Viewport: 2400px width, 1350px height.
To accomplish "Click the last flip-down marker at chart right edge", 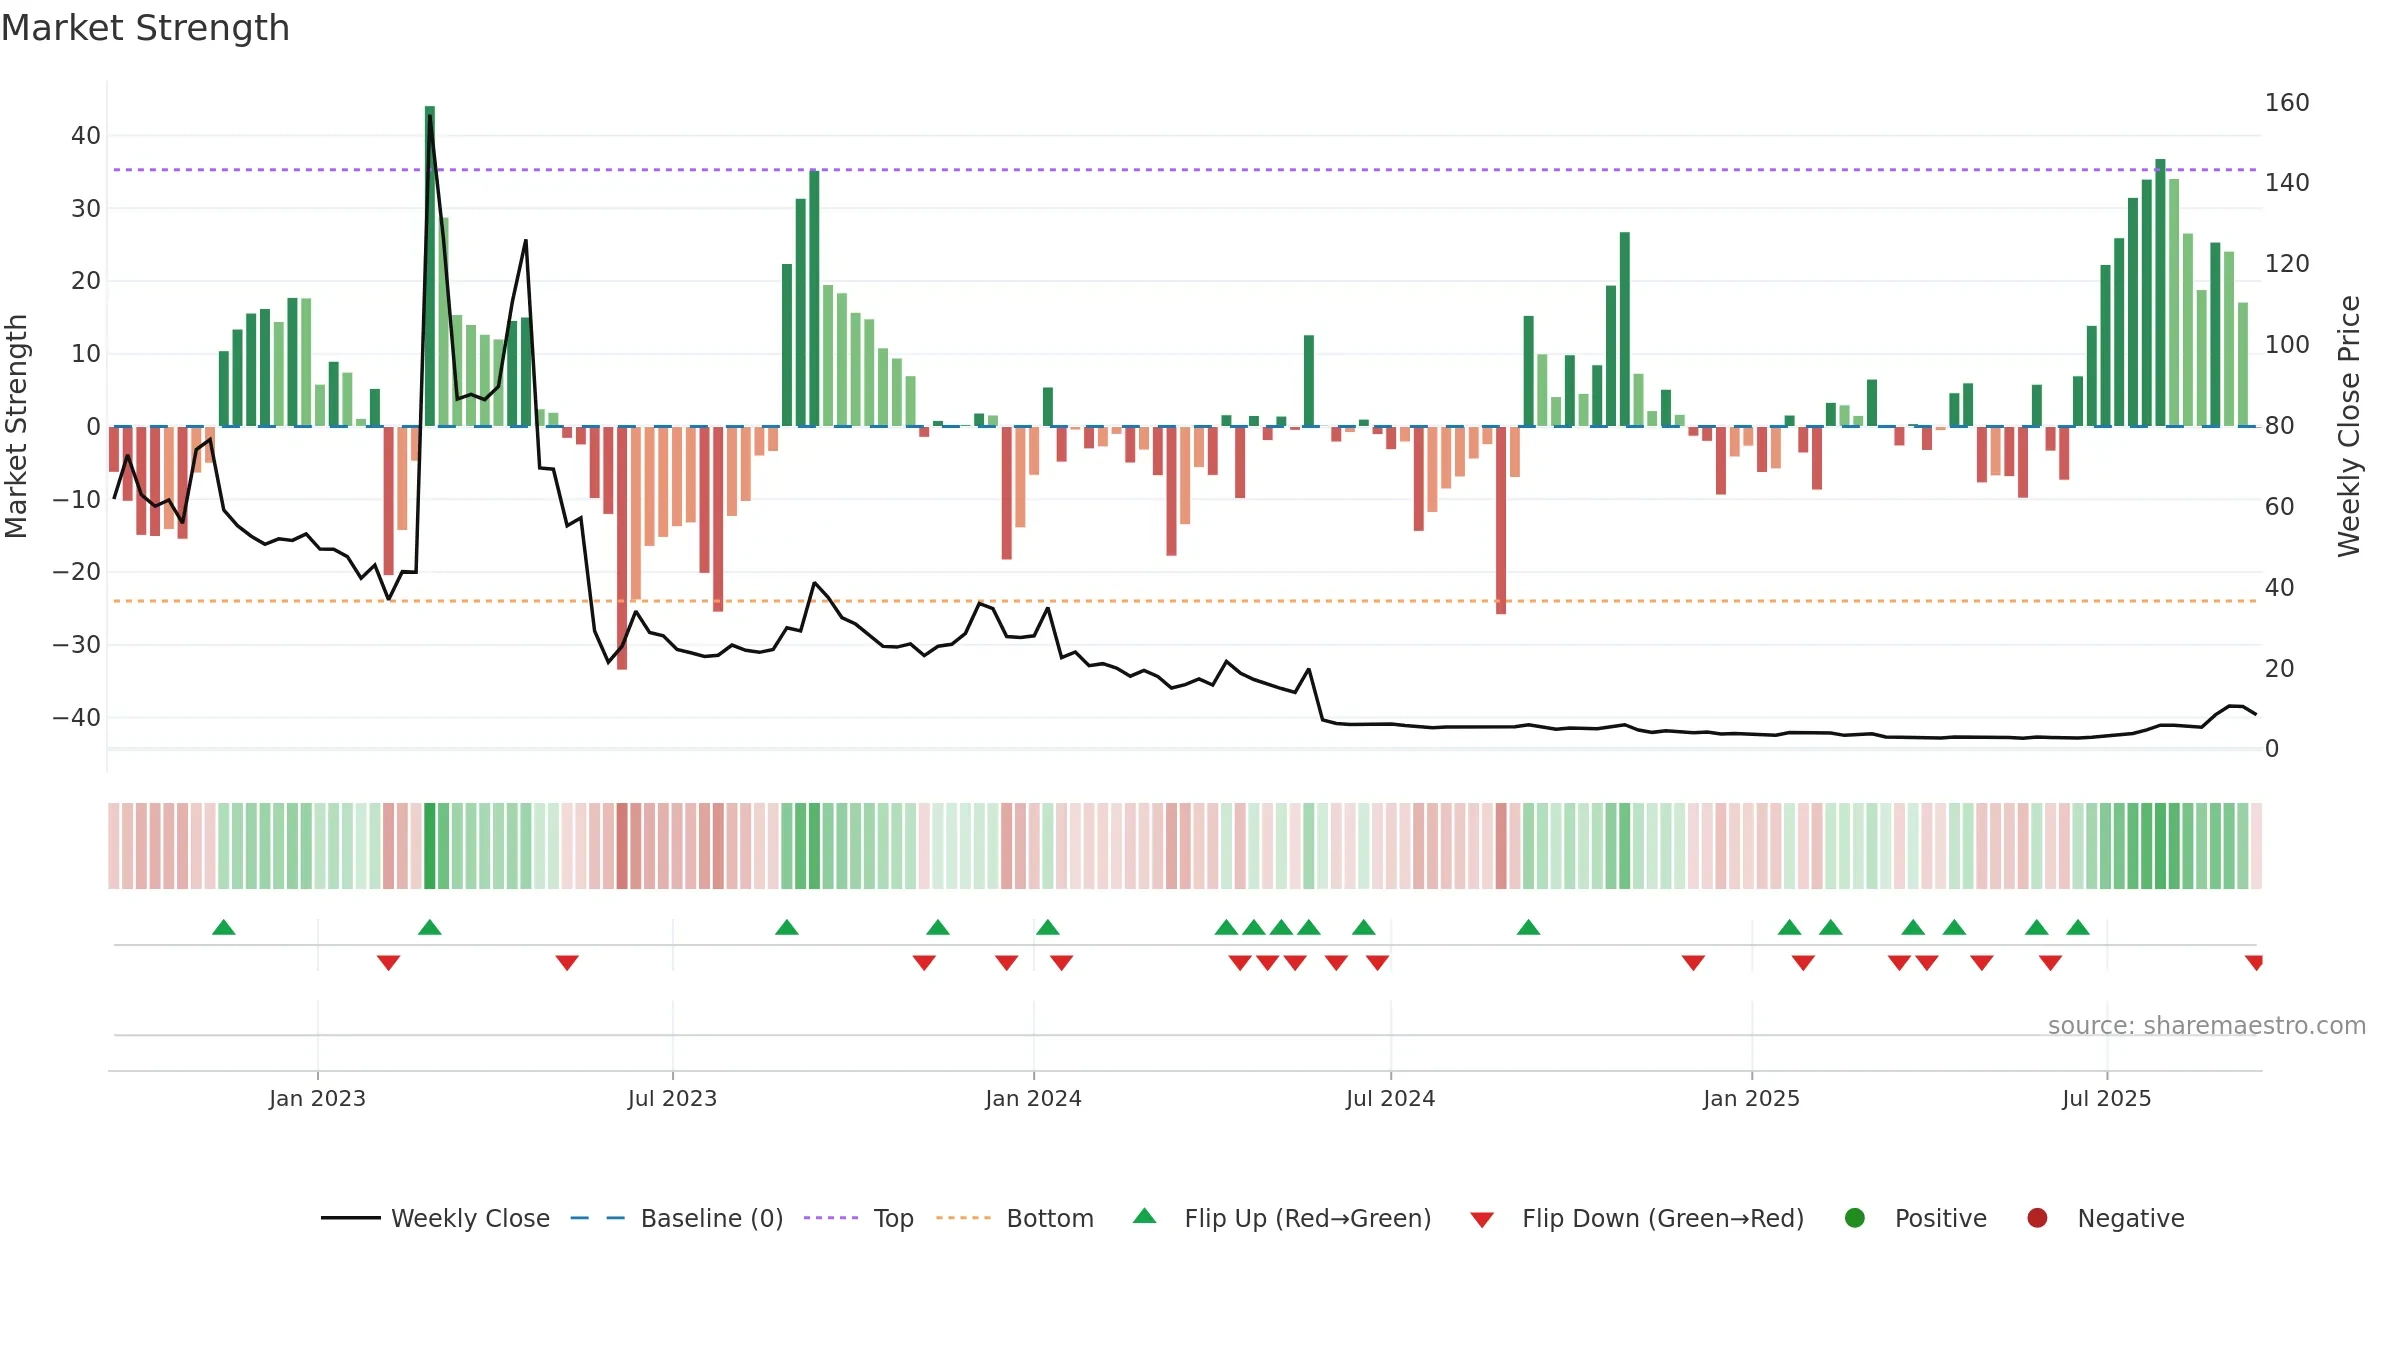I will (x=2254, y=963).
